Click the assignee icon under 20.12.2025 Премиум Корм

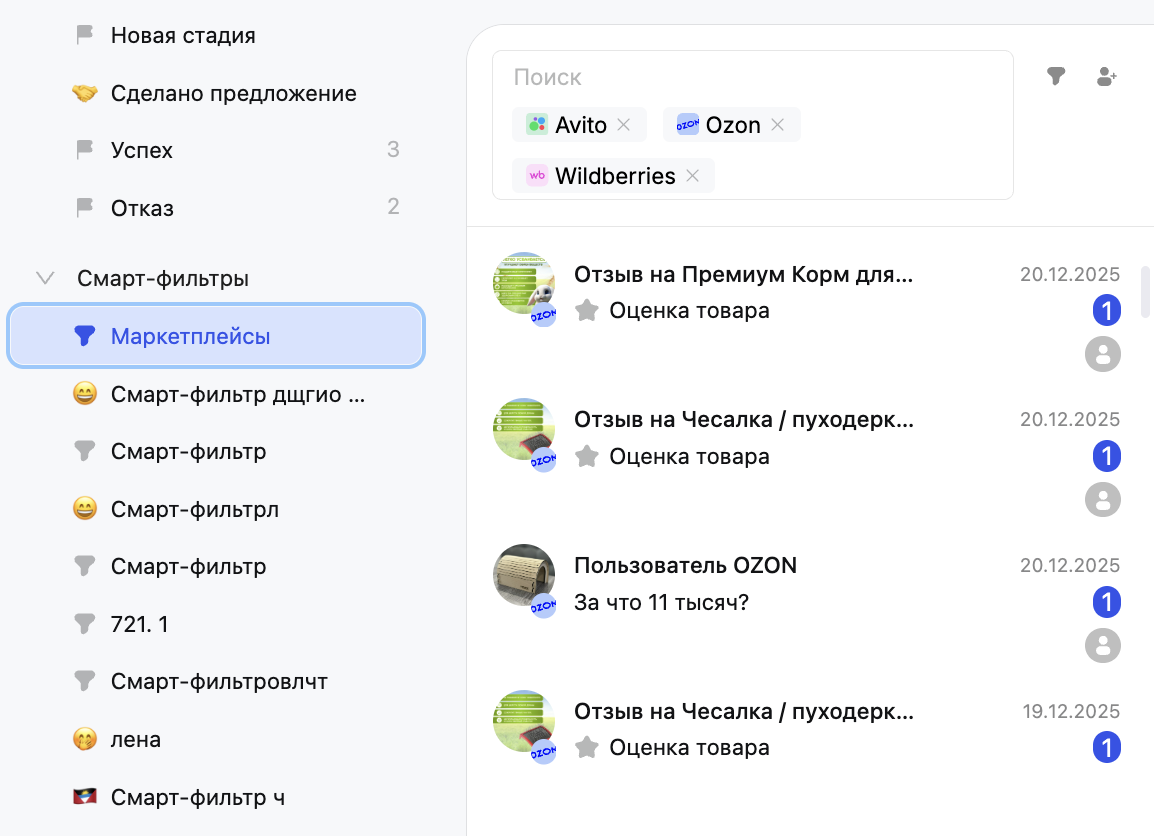(x=1103, y=354)
